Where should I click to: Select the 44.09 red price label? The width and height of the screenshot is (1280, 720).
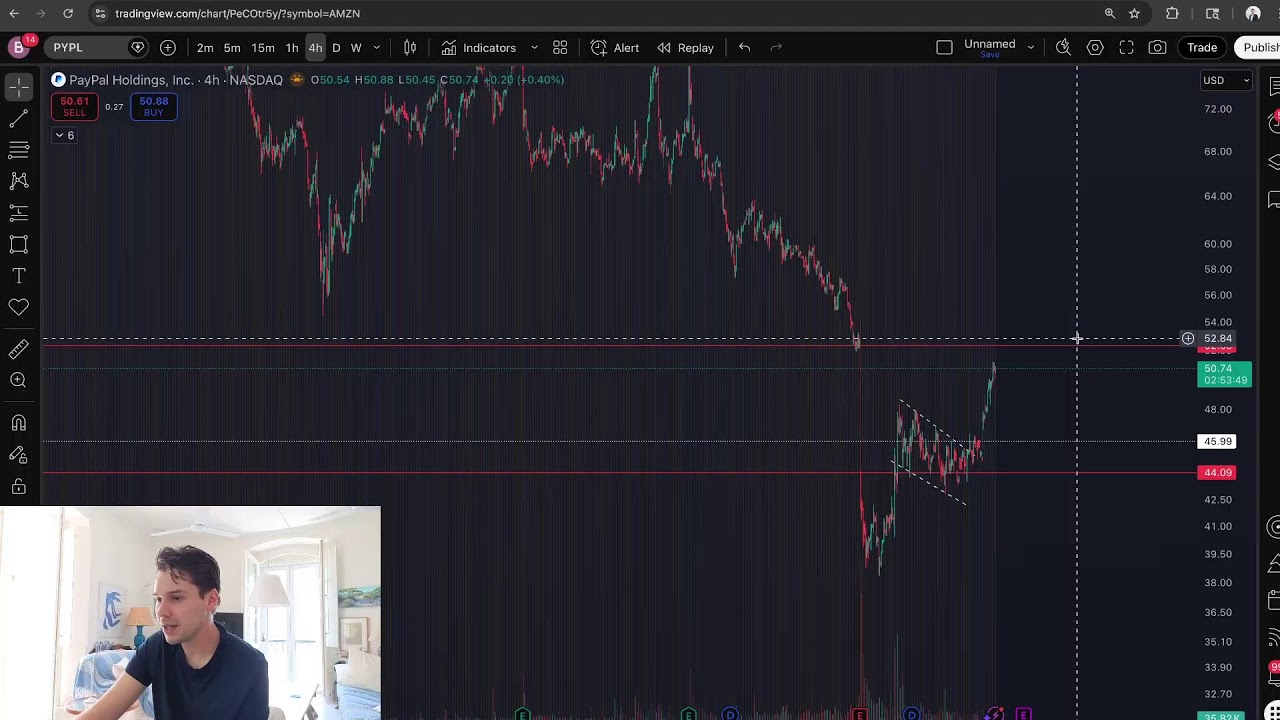1217,472
